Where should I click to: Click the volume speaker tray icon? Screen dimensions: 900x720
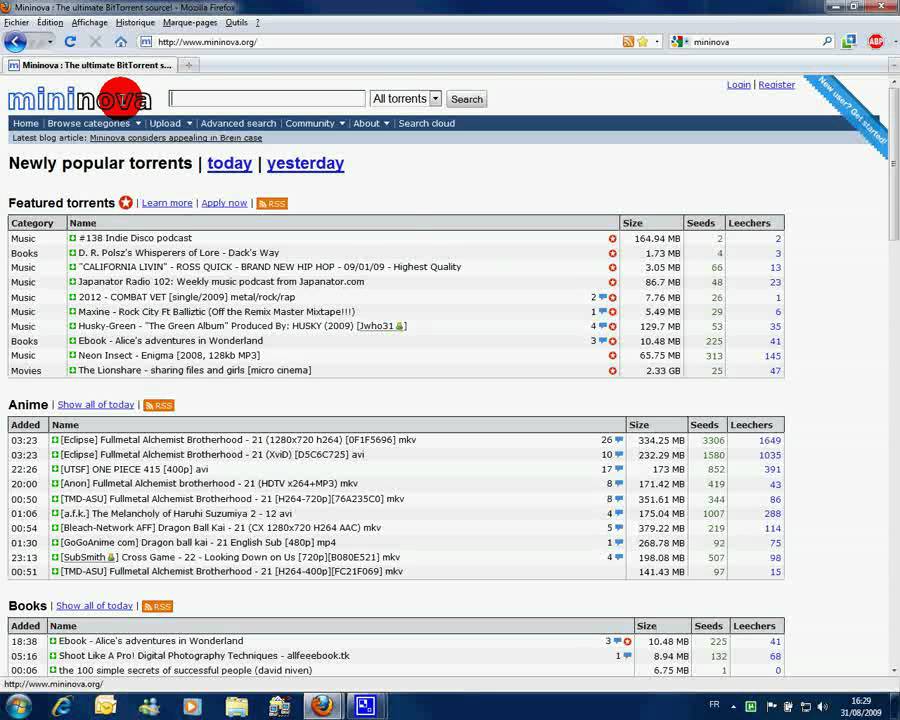[x=823, y=706]
